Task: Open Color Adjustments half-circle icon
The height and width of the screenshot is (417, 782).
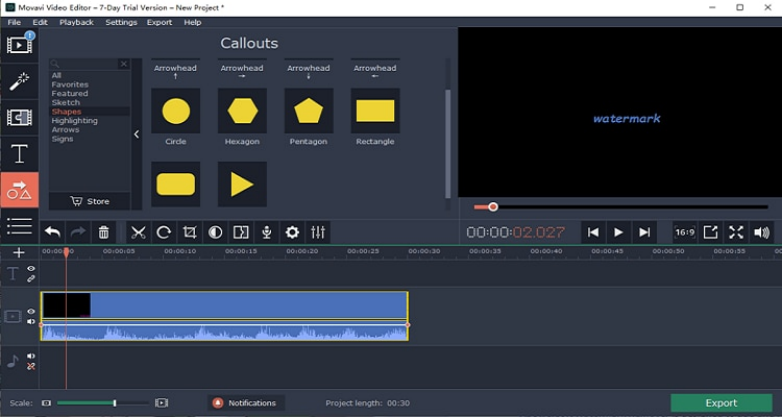Action: 215,232
